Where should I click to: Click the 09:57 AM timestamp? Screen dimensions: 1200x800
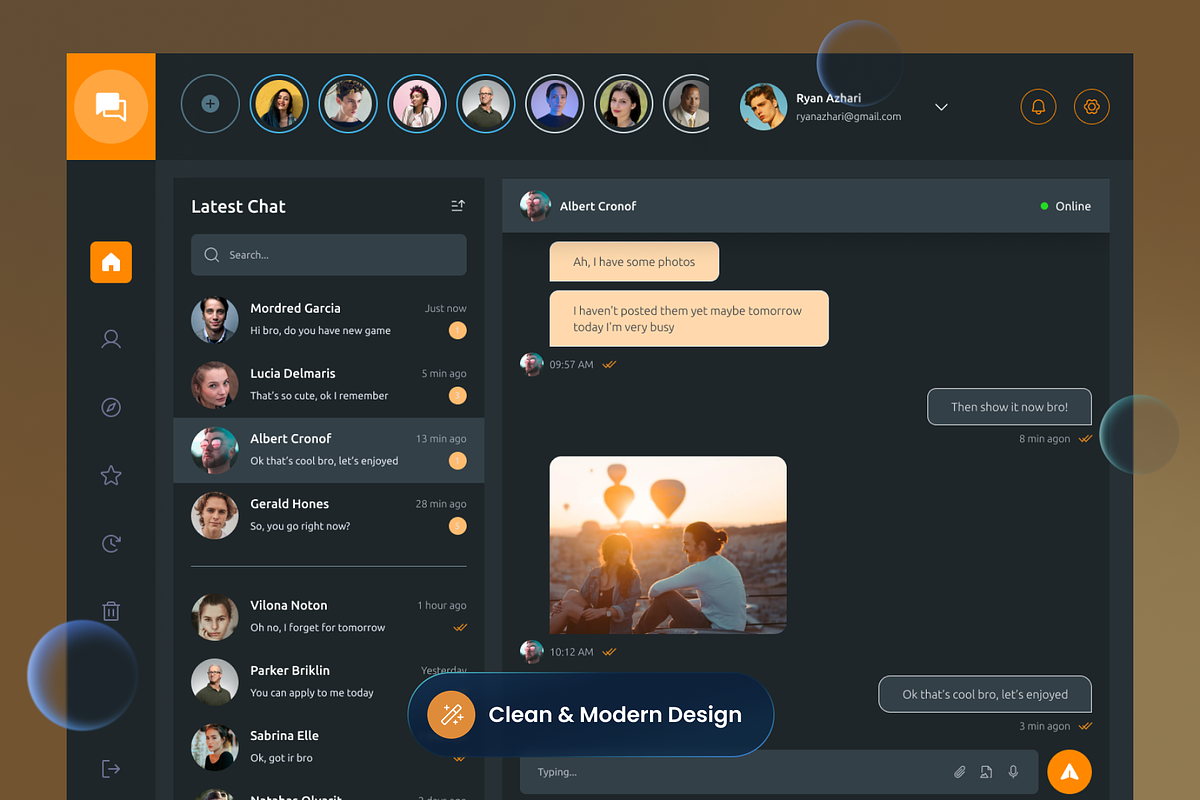571,365
